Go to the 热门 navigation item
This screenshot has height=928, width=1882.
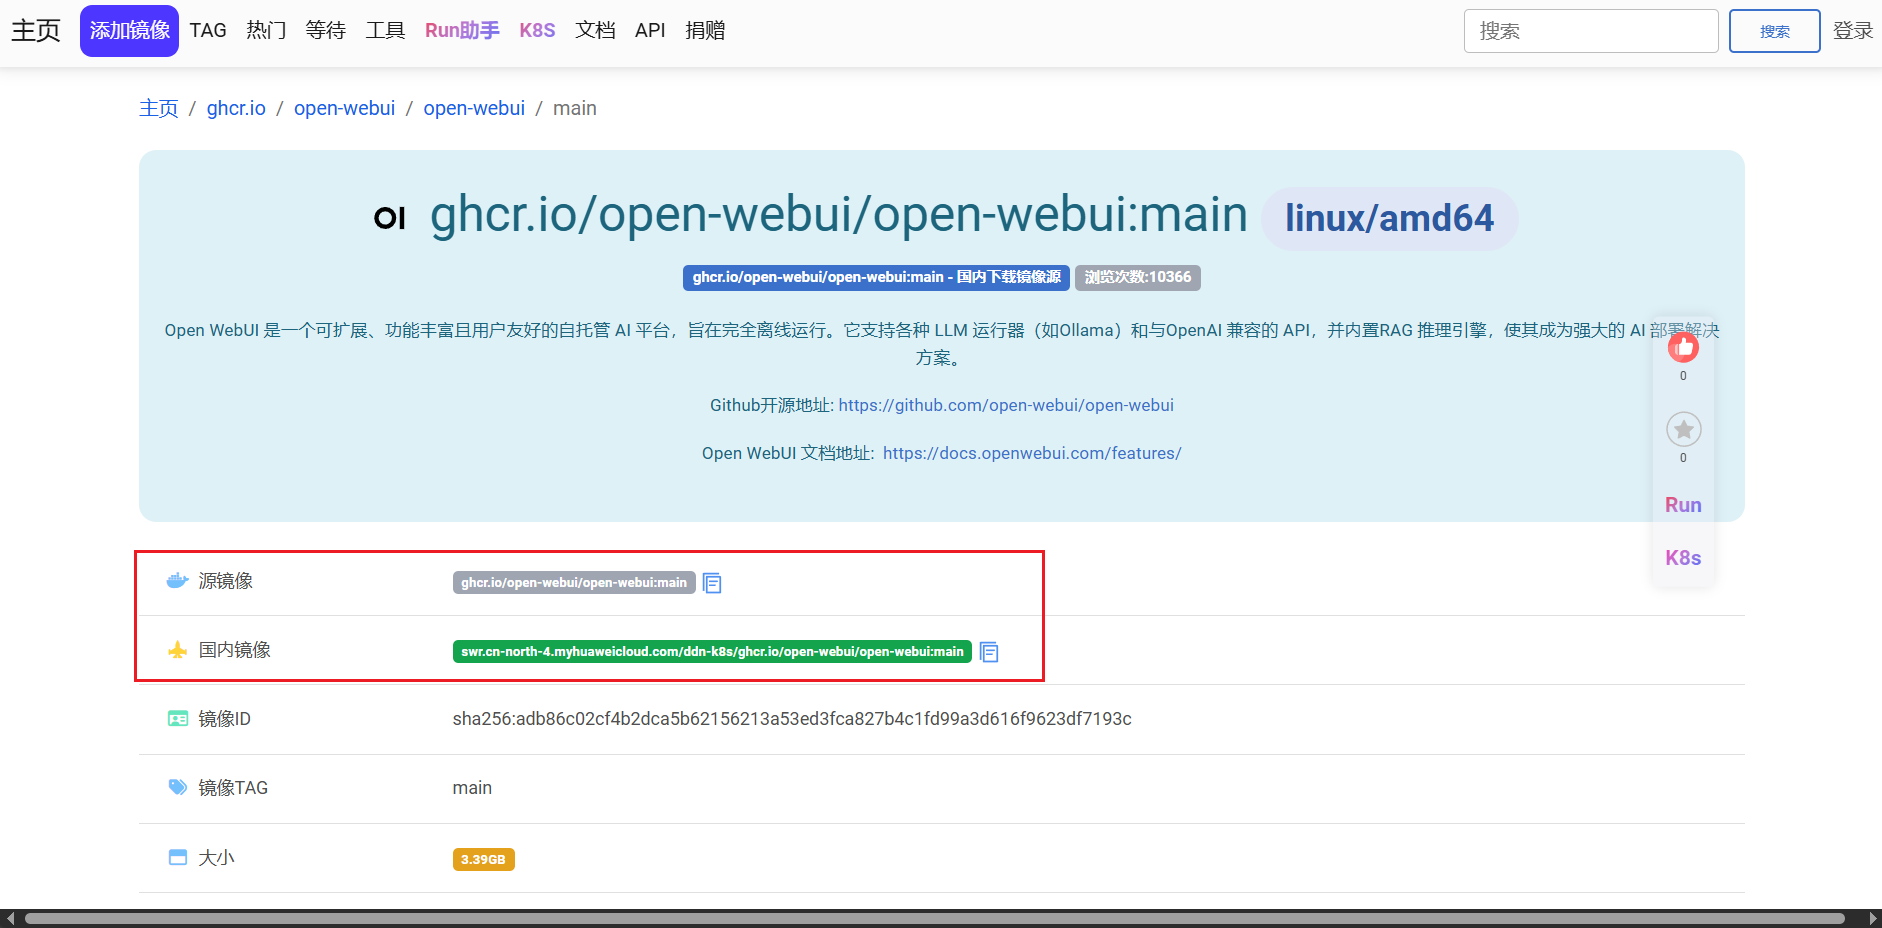click(x=266, y=30)
